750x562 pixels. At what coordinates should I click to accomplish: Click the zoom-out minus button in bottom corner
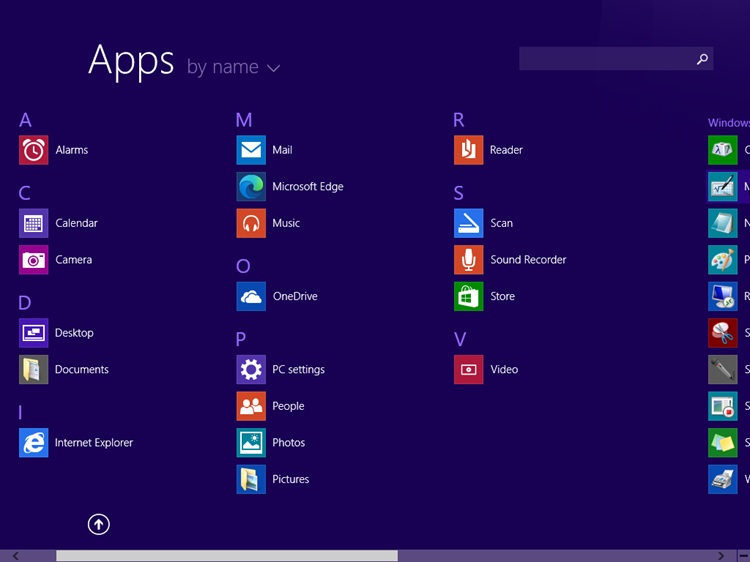coord(744,556)
